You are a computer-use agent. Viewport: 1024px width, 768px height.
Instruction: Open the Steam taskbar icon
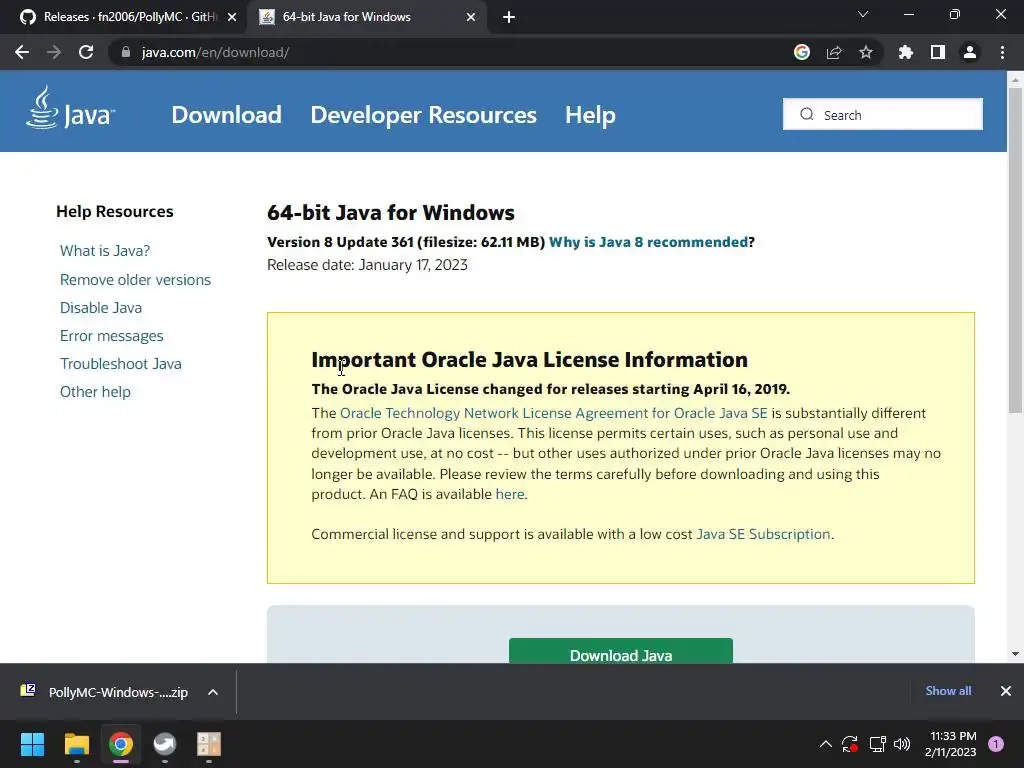pyautogui.click(x=165, y=744)
